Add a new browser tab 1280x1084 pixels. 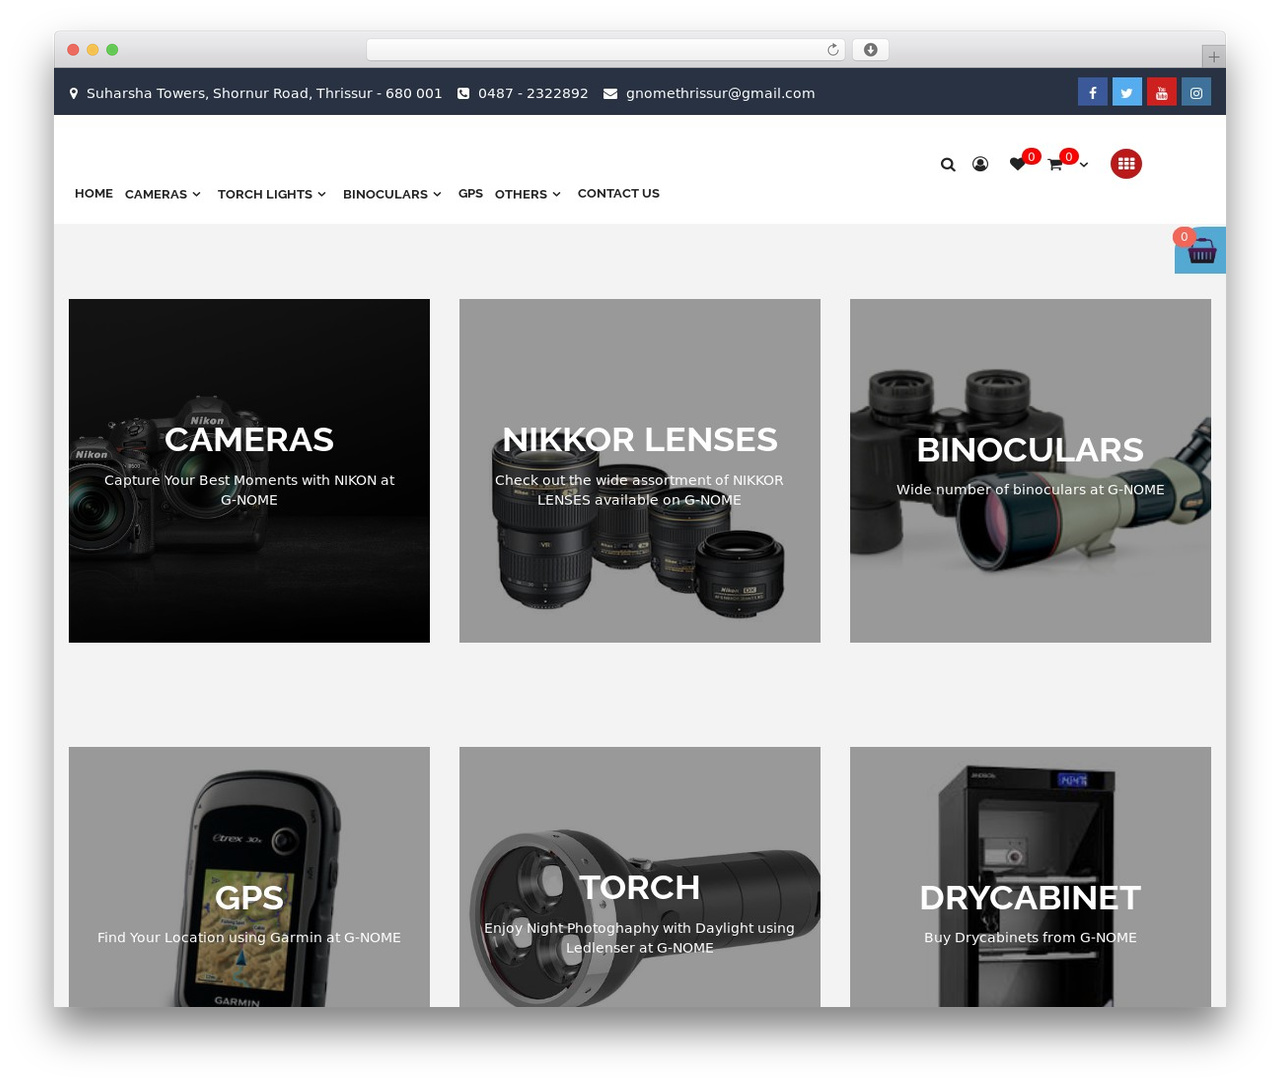click(1213, 57)
